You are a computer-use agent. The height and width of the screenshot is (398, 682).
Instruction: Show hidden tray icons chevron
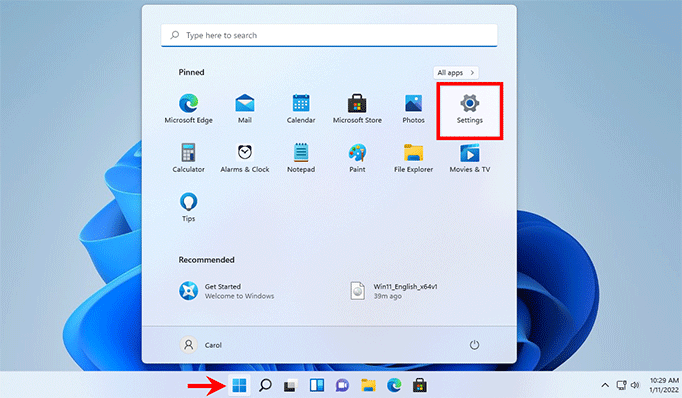605,385
